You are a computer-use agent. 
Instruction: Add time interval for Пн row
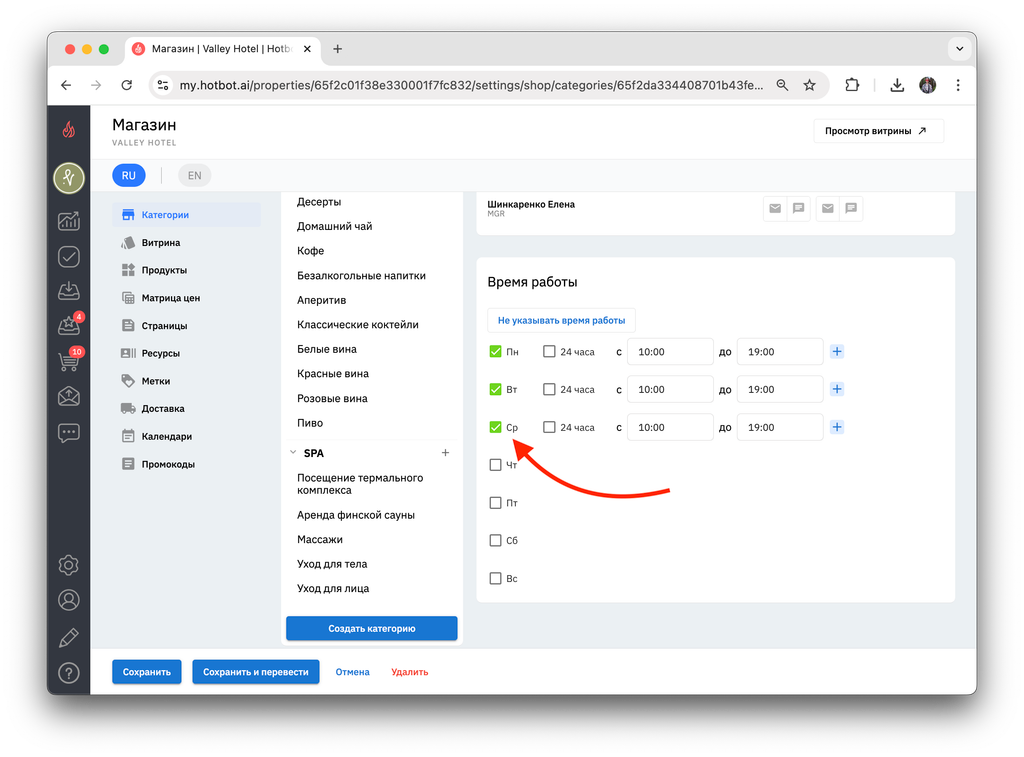[837, 351]
